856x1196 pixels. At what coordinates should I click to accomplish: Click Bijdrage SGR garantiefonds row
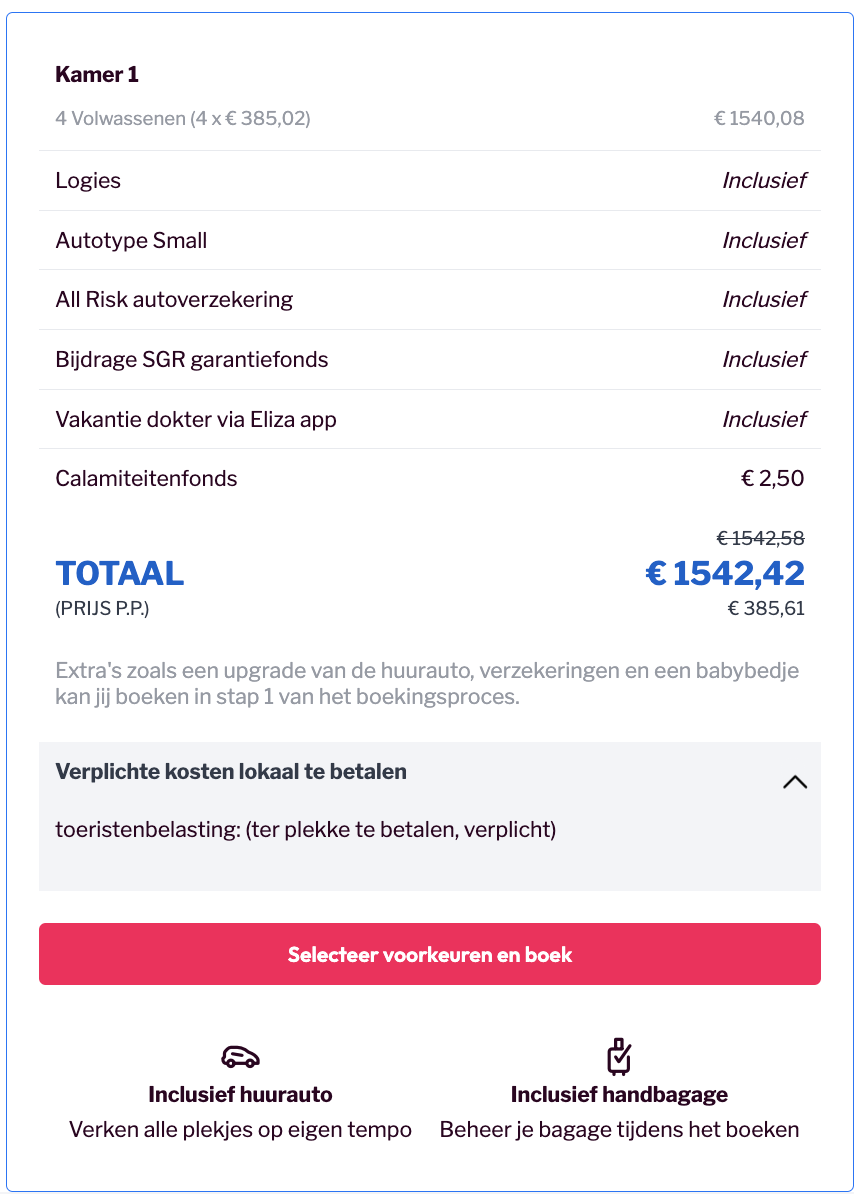point(430,359)
